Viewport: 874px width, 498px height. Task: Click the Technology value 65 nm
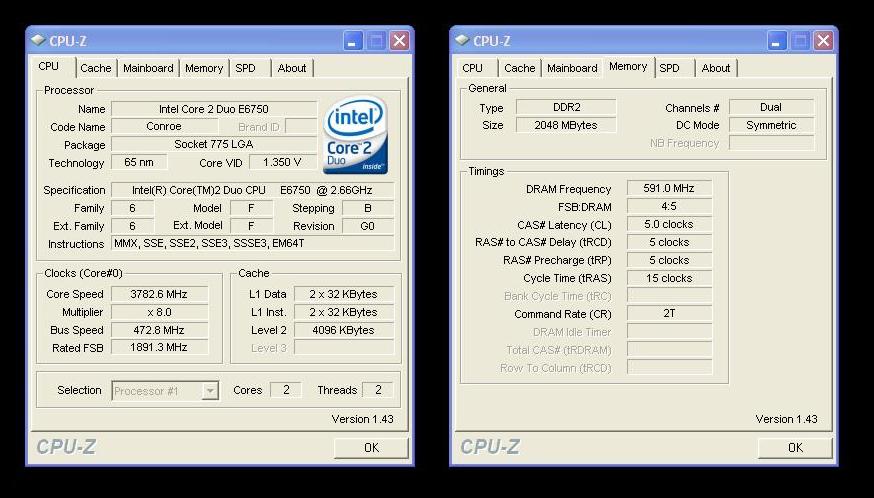pyautogui.click(x=139, y=162)
